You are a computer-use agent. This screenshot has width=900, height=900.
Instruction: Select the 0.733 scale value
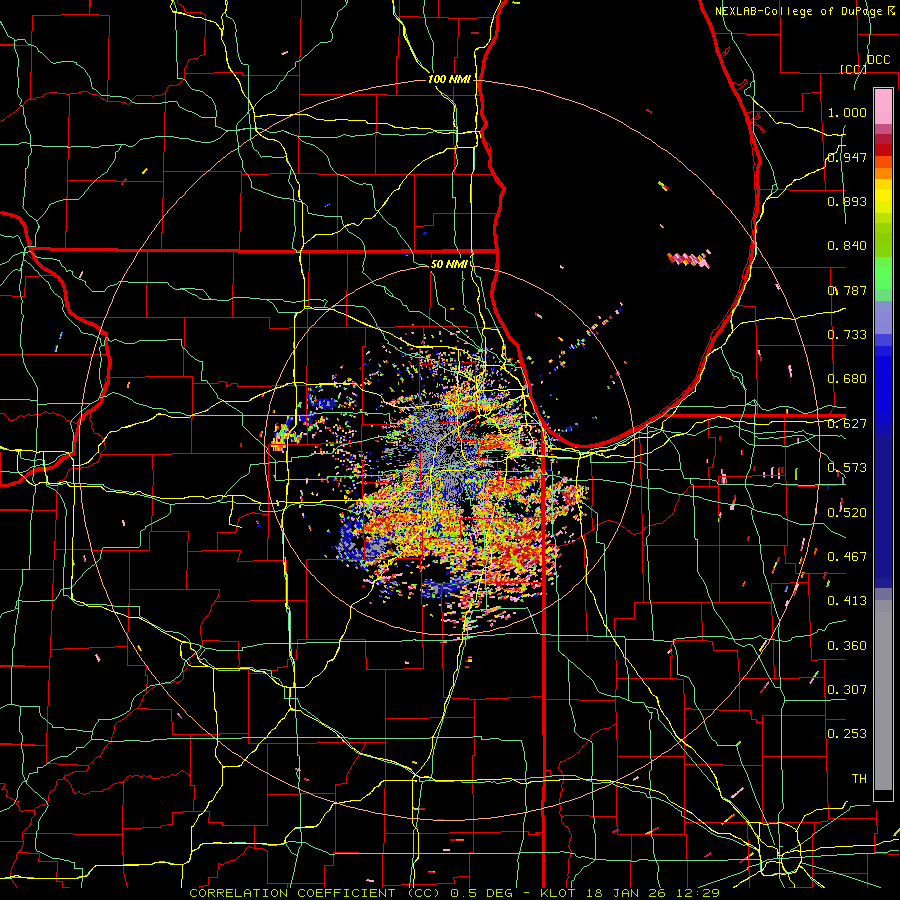(847, 335)
